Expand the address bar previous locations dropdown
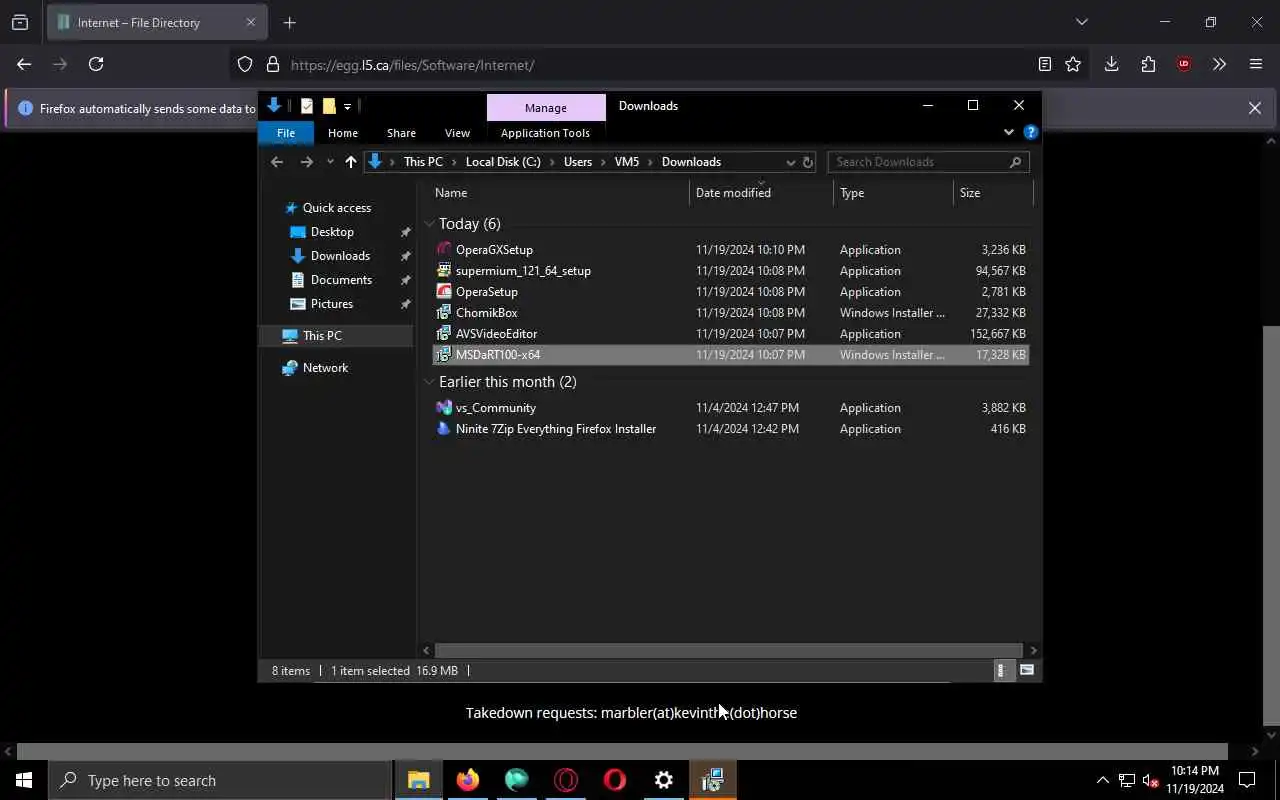1280x800 pixels. click(790, 162)
